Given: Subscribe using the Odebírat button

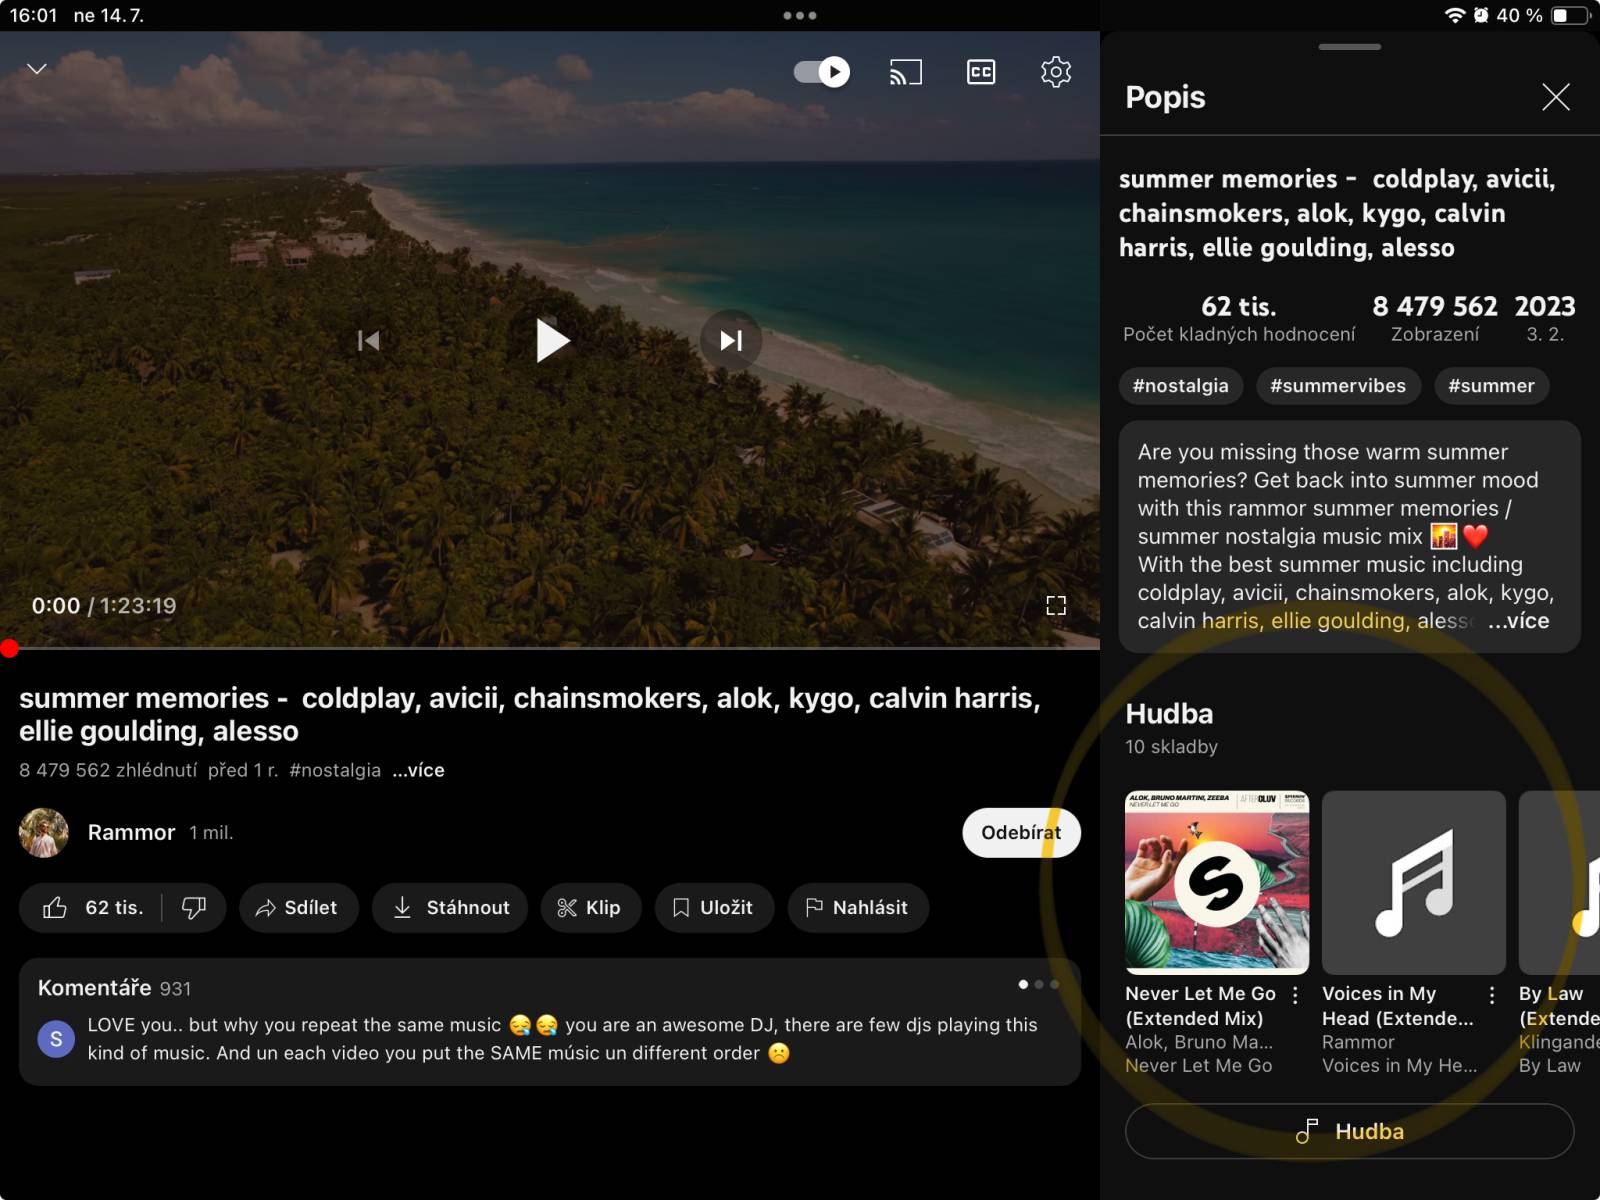Looking at the screenshot, I should pos(1021,833).
